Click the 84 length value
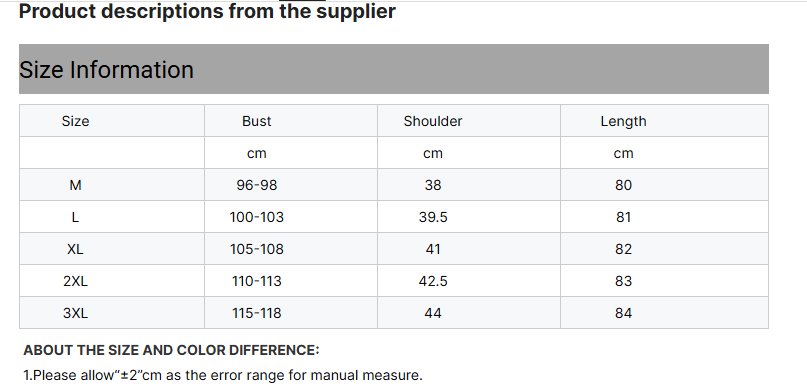 (x=623, y=313)
